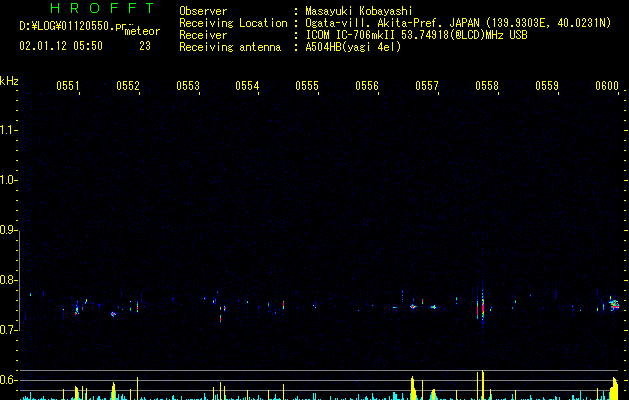This screenshot has height=400, width=629.
Task: Click the yellow intensity bar at 0552
Action: (x=137, y=388)
